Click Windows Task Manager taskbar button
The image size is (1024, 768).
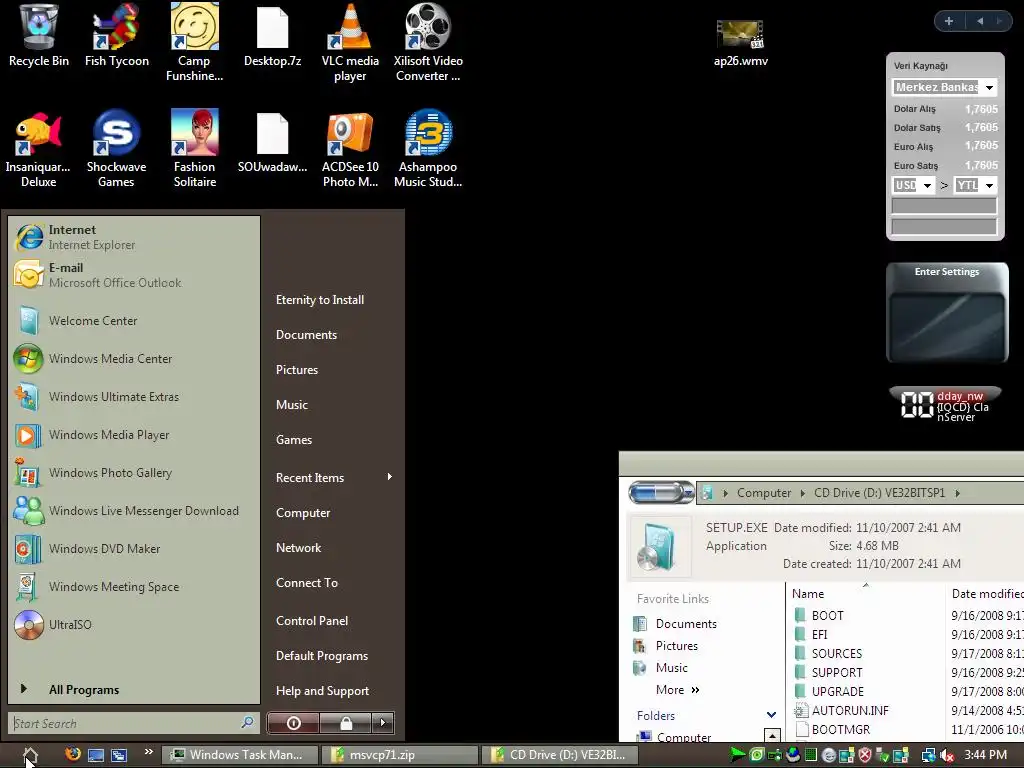(240, 755)
